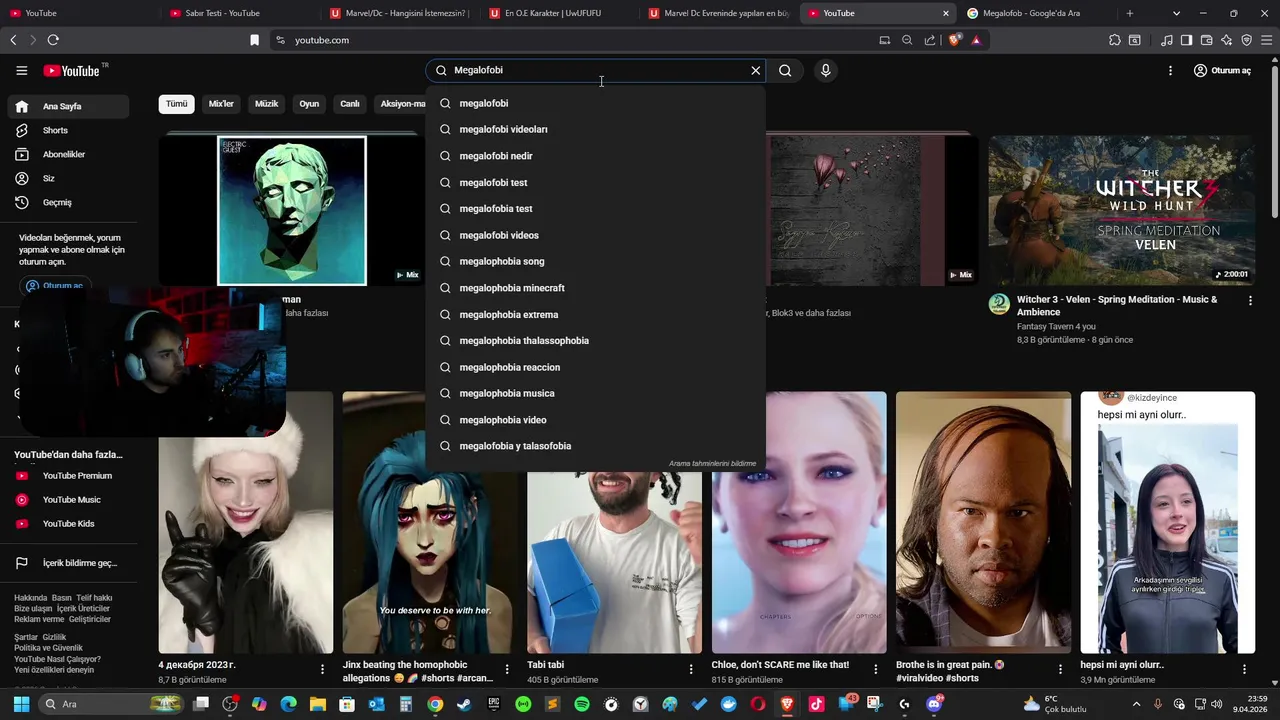Choose the megalophobia minecraft suggestion
Image resolution: width=1280 pixels, height=720 pixels.
point(596,288)
